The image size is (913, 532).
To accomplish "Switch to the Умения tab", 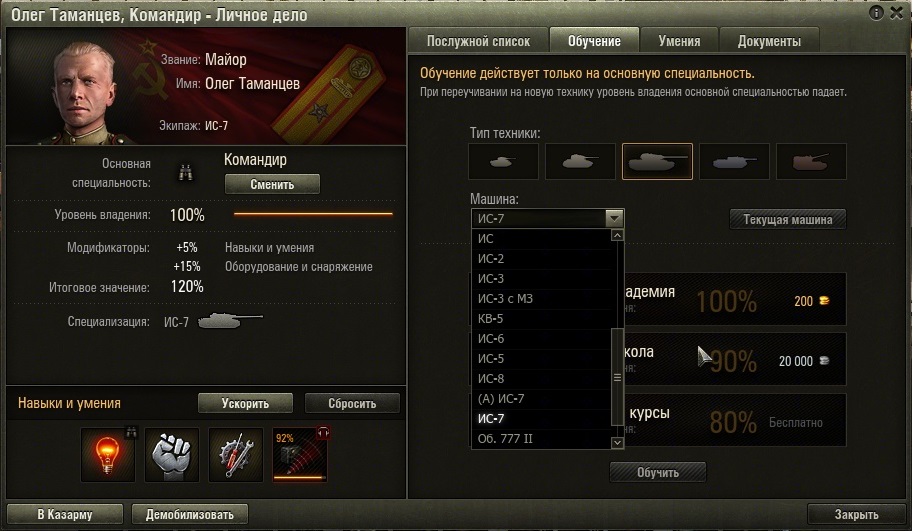I will (679, 41).
